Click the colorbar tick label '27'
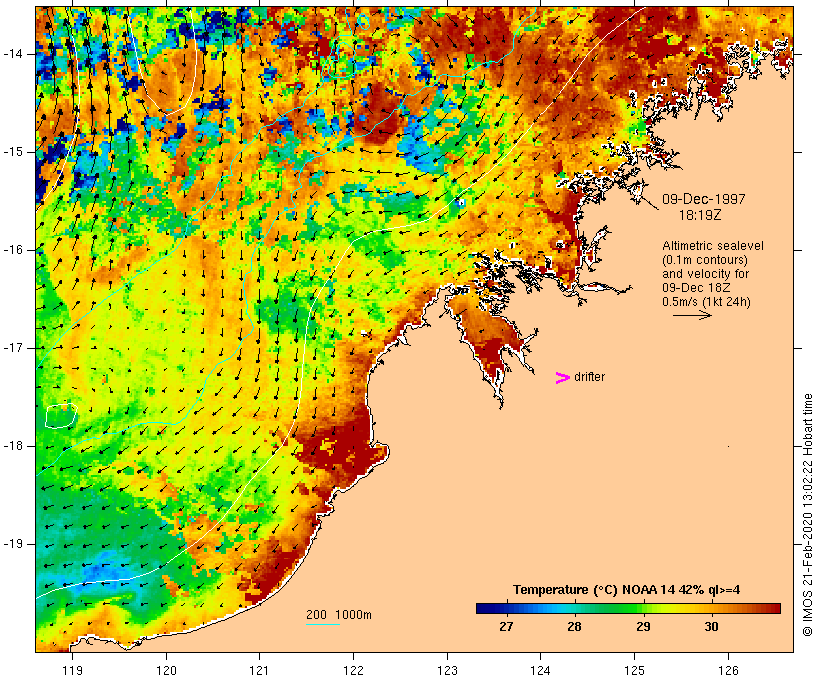820x680 pixels. [506, 626]
